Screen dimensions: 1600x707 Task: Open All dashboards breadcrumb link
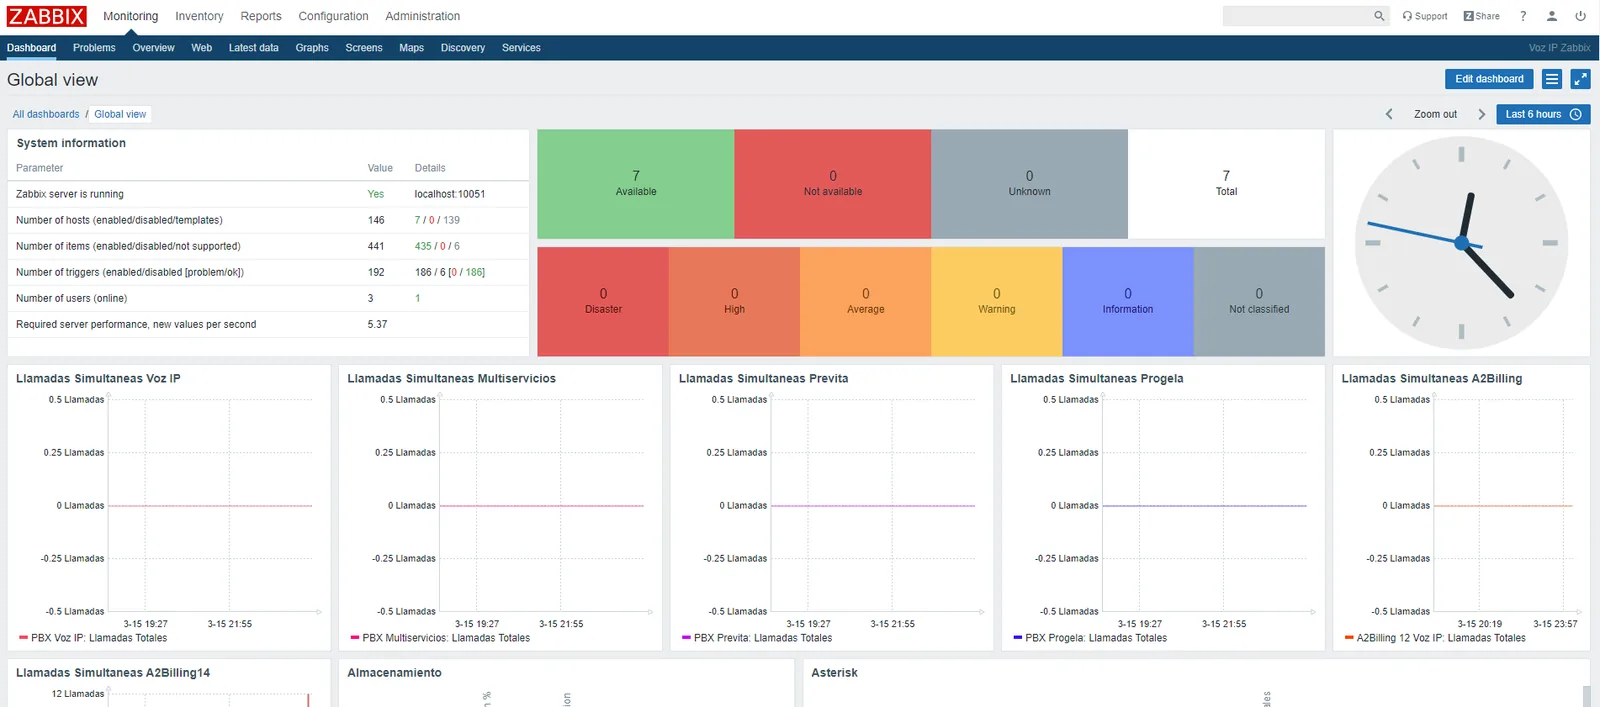click(46, 114)
